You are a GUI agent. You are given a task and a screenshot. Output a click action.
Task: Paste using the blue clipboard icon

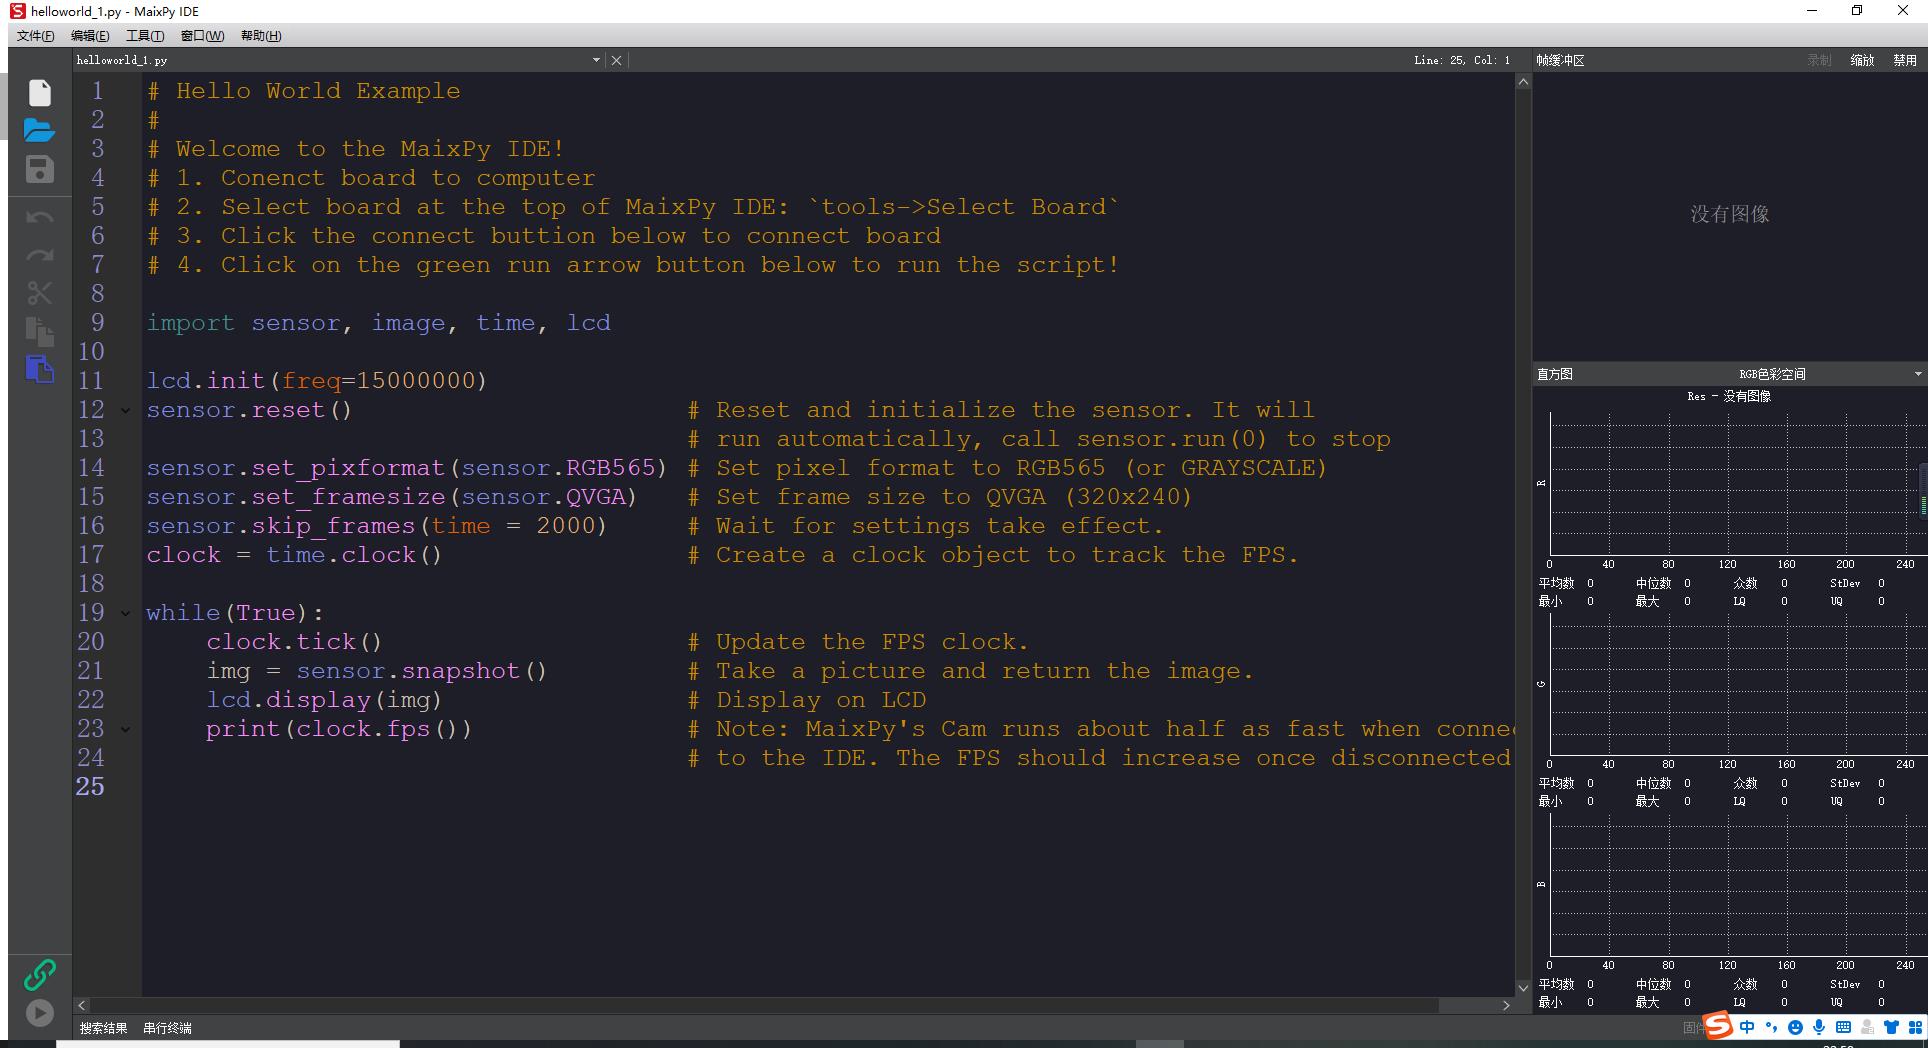point(40,369)
